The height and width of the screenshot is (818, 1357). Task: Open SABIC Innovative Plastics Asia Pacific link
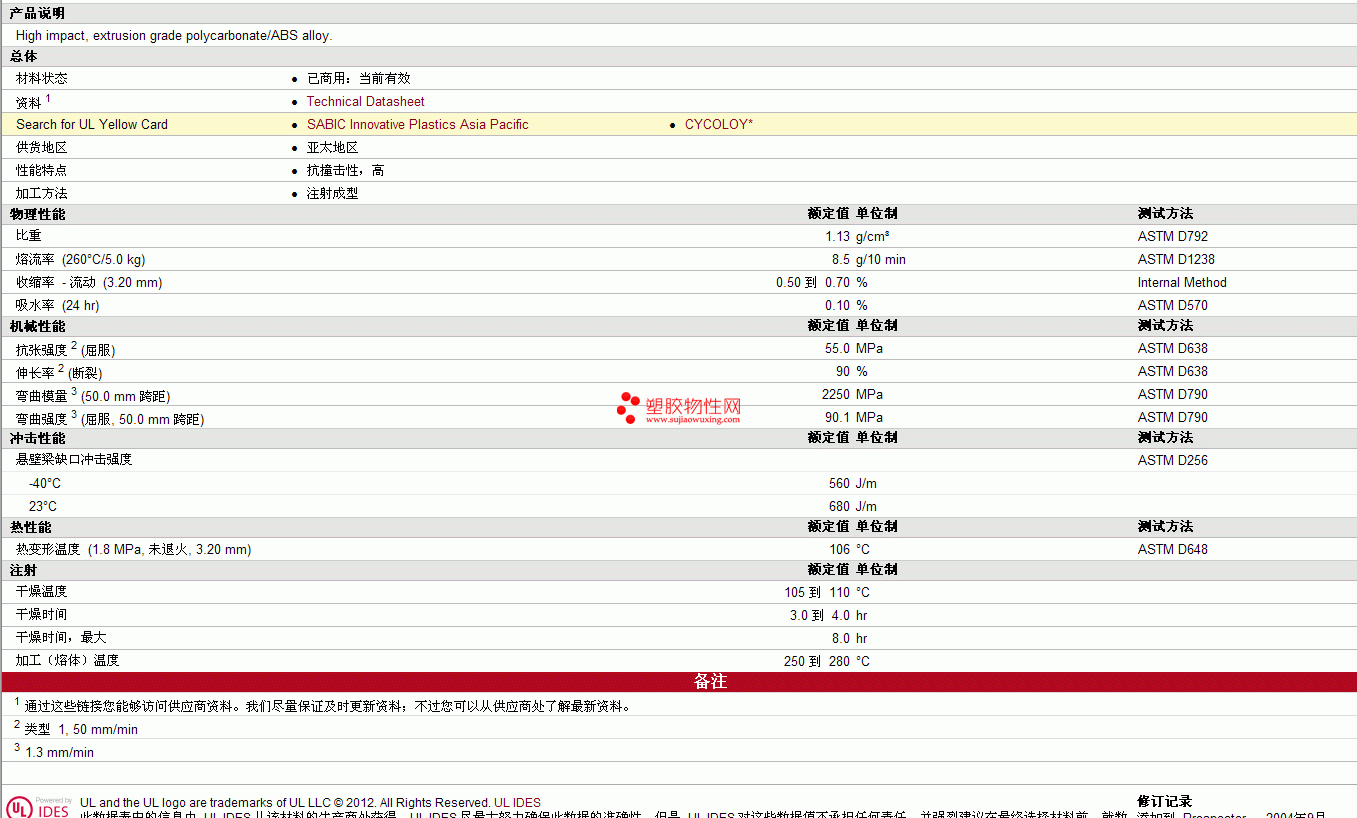click(x=417, y=124)
